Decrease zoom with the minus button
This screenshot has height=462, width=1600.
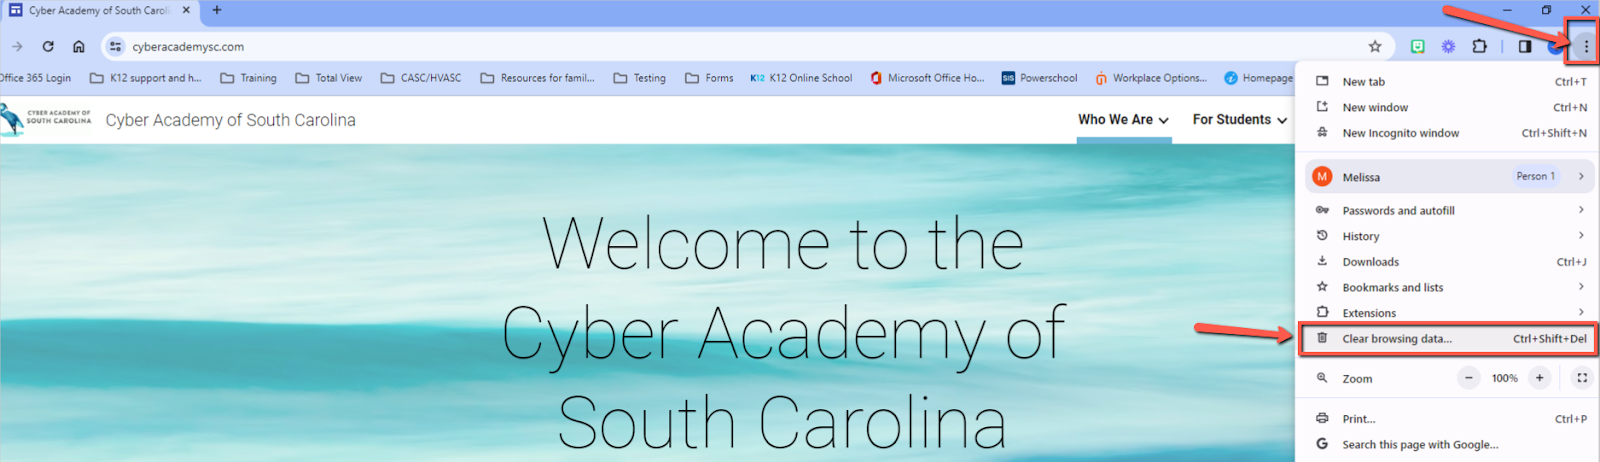click(1468, 378)
